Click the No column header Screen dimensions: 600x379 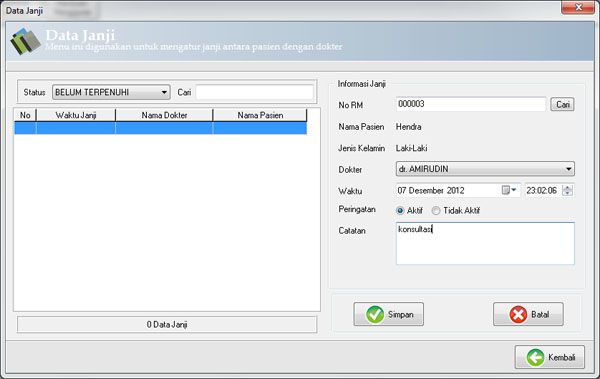(x=25, y=115)
